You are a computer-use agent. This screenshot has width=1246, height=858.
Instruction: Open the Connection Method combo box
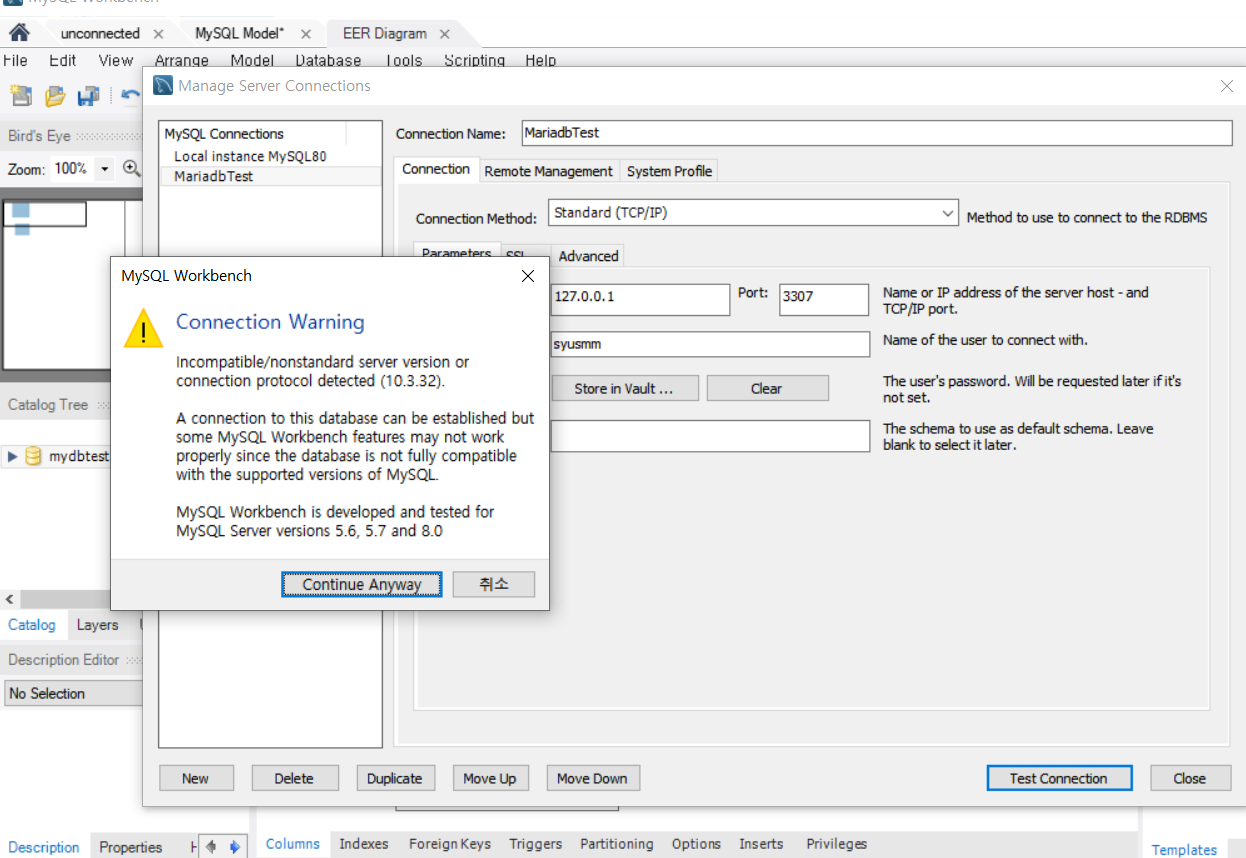754,213
